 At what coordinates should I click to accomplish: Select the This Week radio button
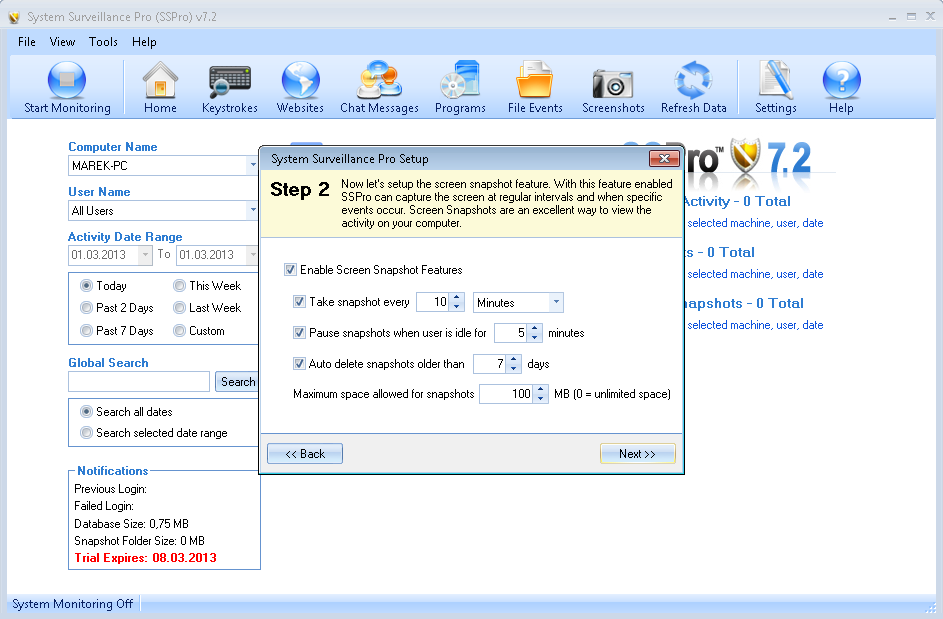(179, 286)
